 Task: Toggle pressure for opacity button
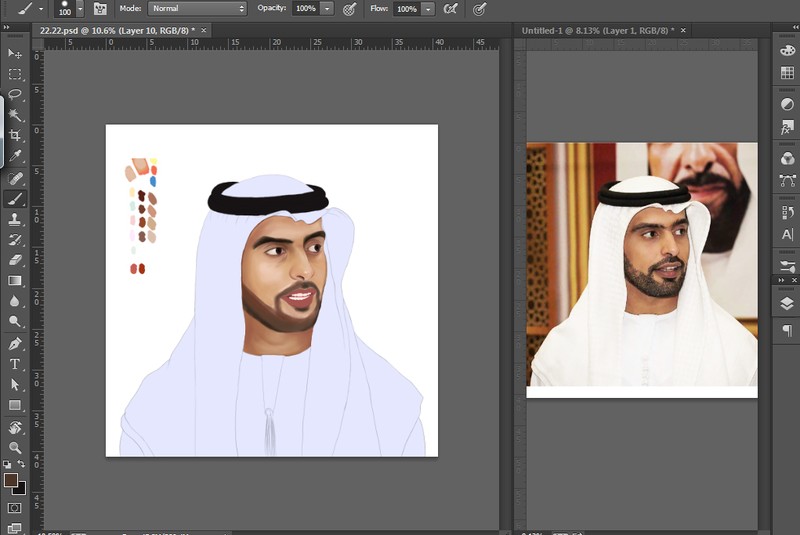coord(349,9)
